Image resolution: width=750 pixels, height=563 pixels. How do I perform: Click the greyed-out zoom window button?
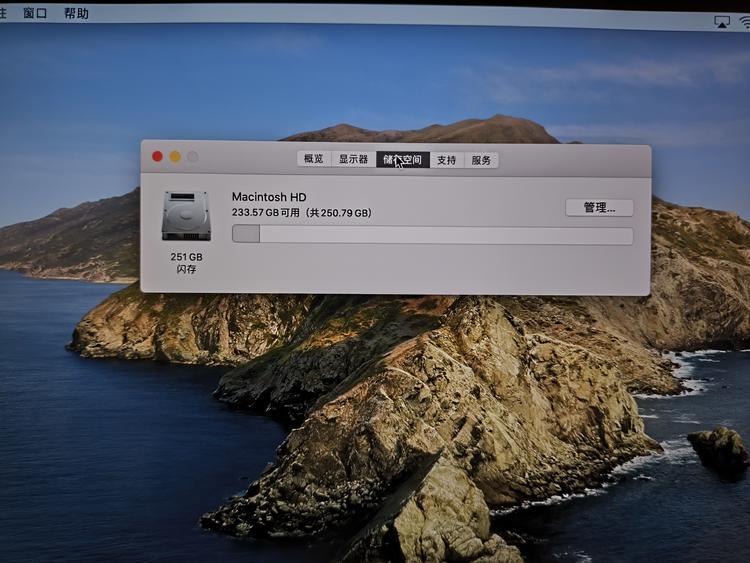click(x=193, y=156)
